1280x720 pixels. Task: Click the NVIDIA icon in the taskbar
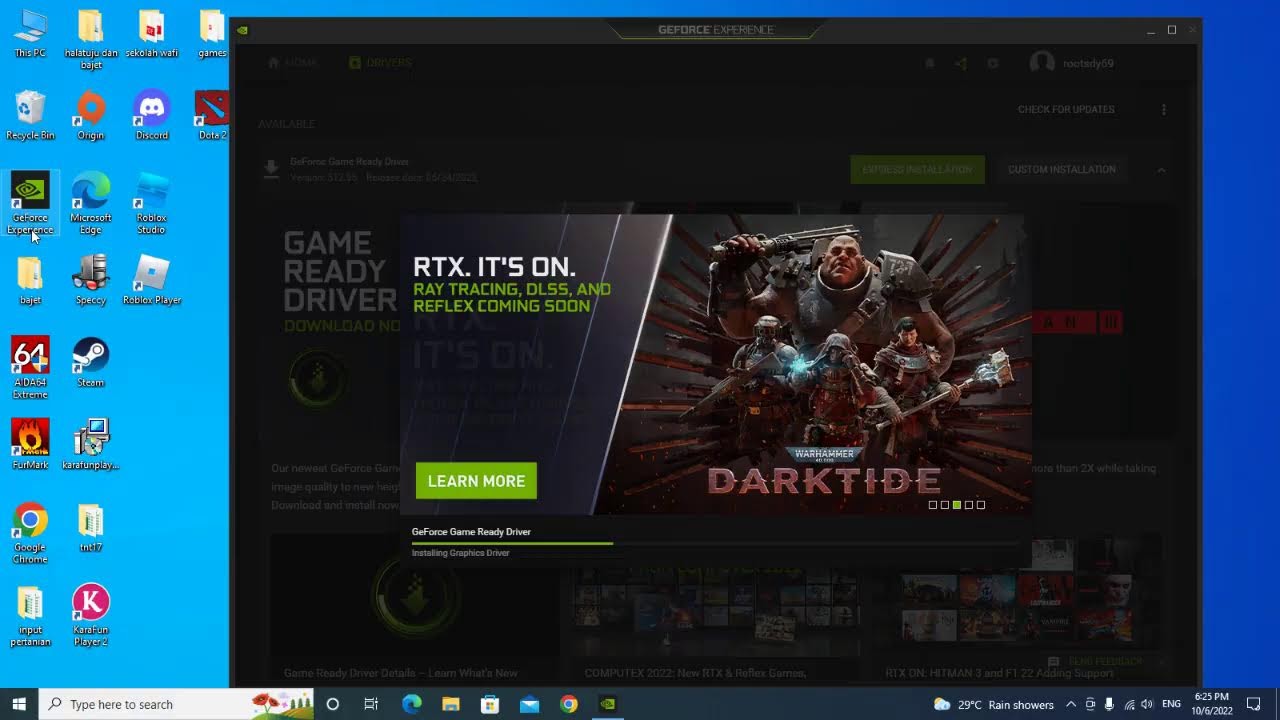[x=607, y=704]
